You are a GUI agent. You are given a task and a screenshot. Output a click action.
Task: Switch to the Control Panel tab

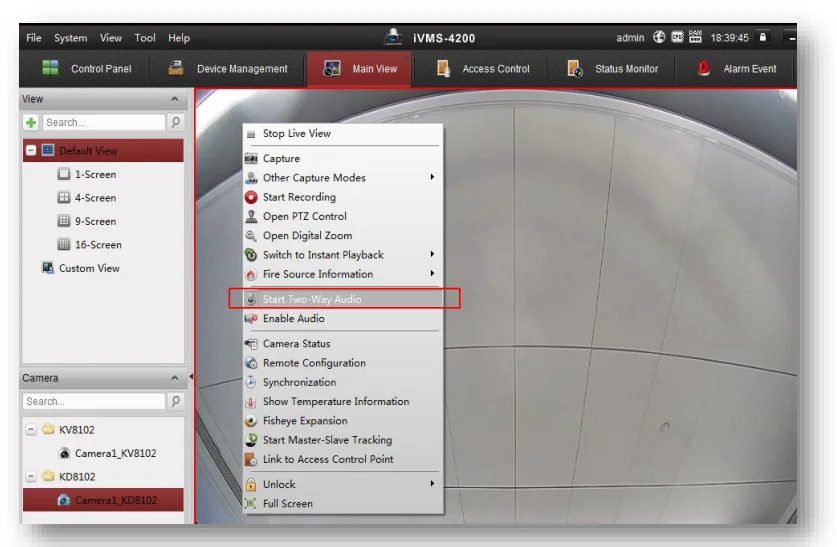coord(86,68)
